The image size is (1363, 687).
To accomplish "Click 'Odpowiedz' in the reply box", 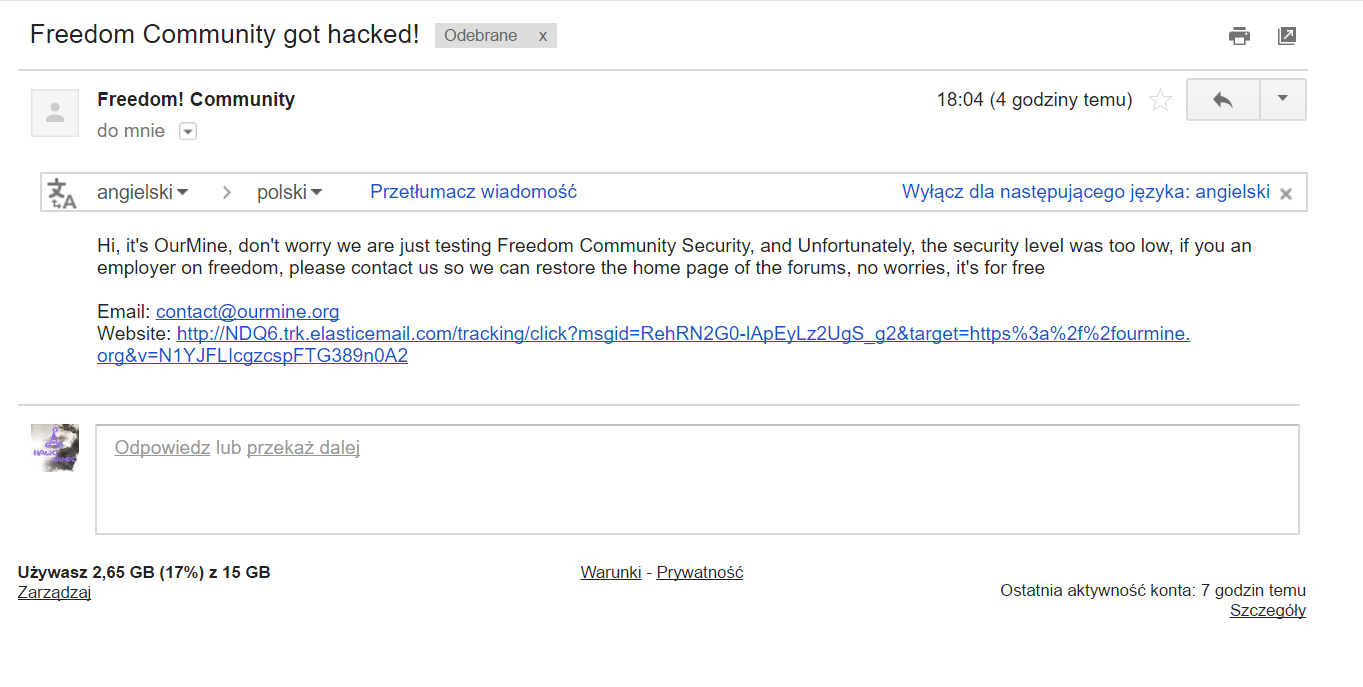I will (x=162, y=448).
